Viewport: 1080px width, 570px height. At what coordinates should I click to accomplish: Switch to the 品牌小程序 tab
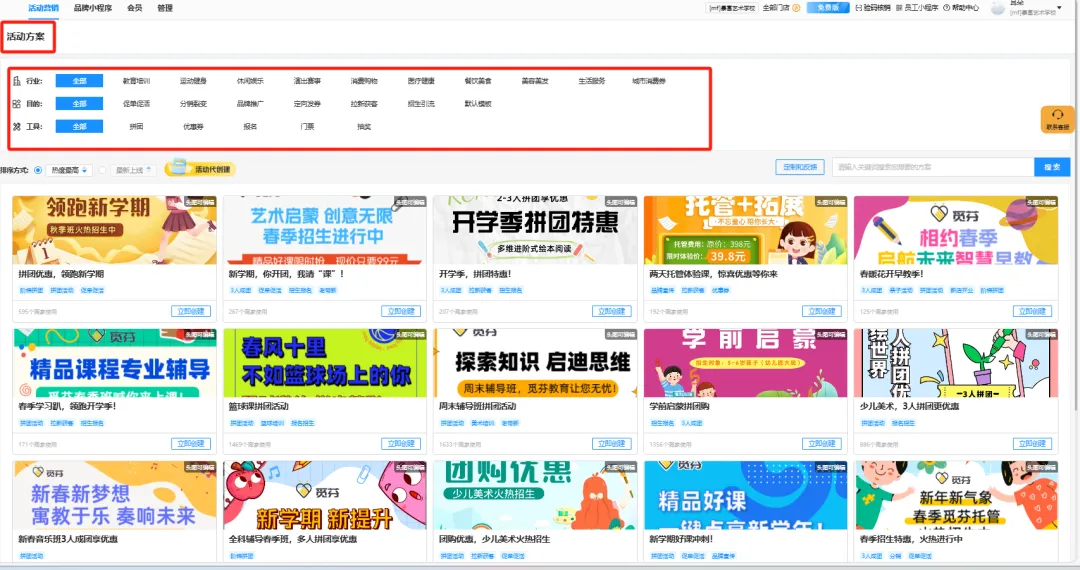click(93, 8)
